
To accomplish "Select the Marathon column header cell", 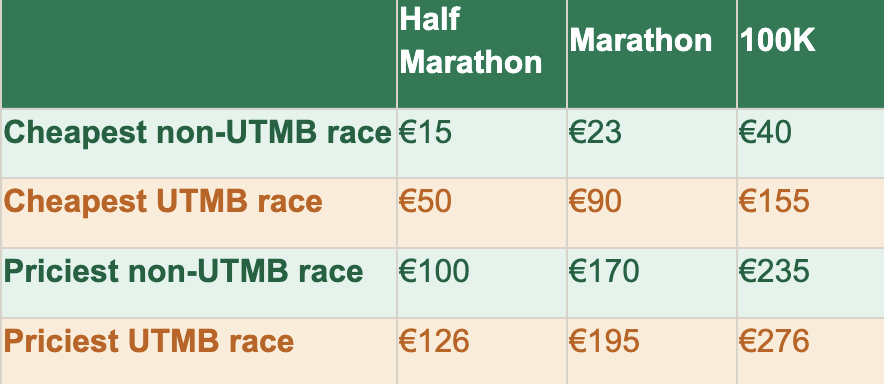I will 652,54.
